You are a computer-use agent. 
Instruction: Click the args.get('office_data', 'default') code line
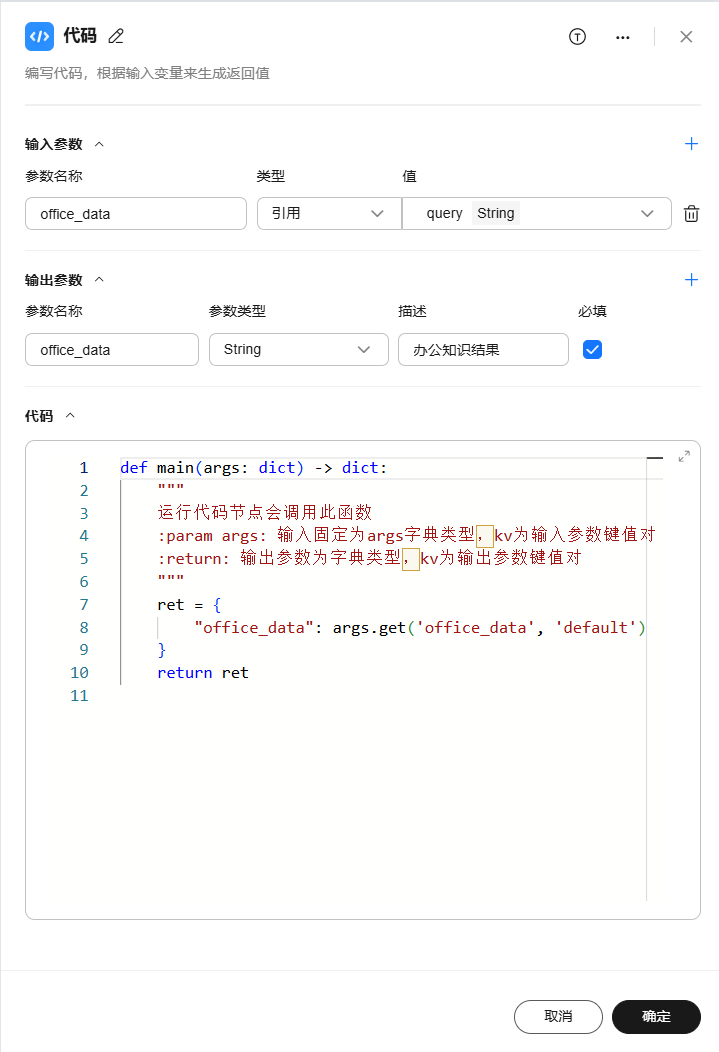[x=420, y=628]
